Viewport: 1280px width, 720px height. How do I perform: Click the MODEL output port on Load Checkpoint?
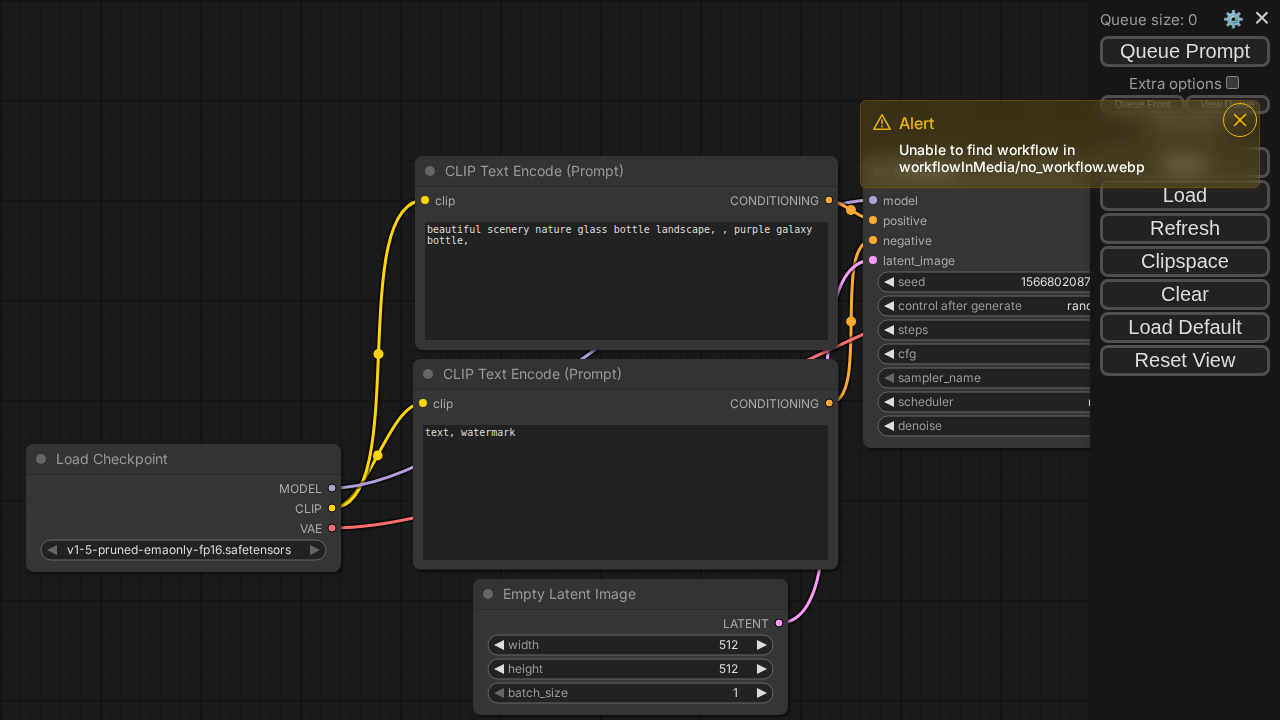point(332,489)
